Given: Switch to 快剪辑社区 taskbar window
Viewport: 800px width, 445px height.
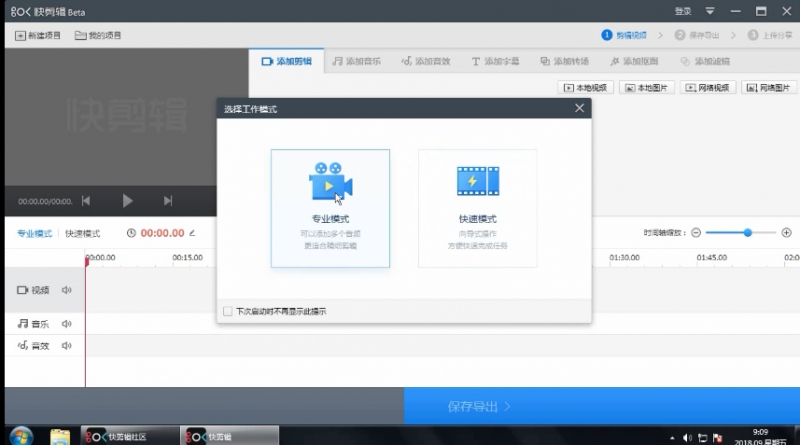Looking at the screenshot, I should (130, 437).
